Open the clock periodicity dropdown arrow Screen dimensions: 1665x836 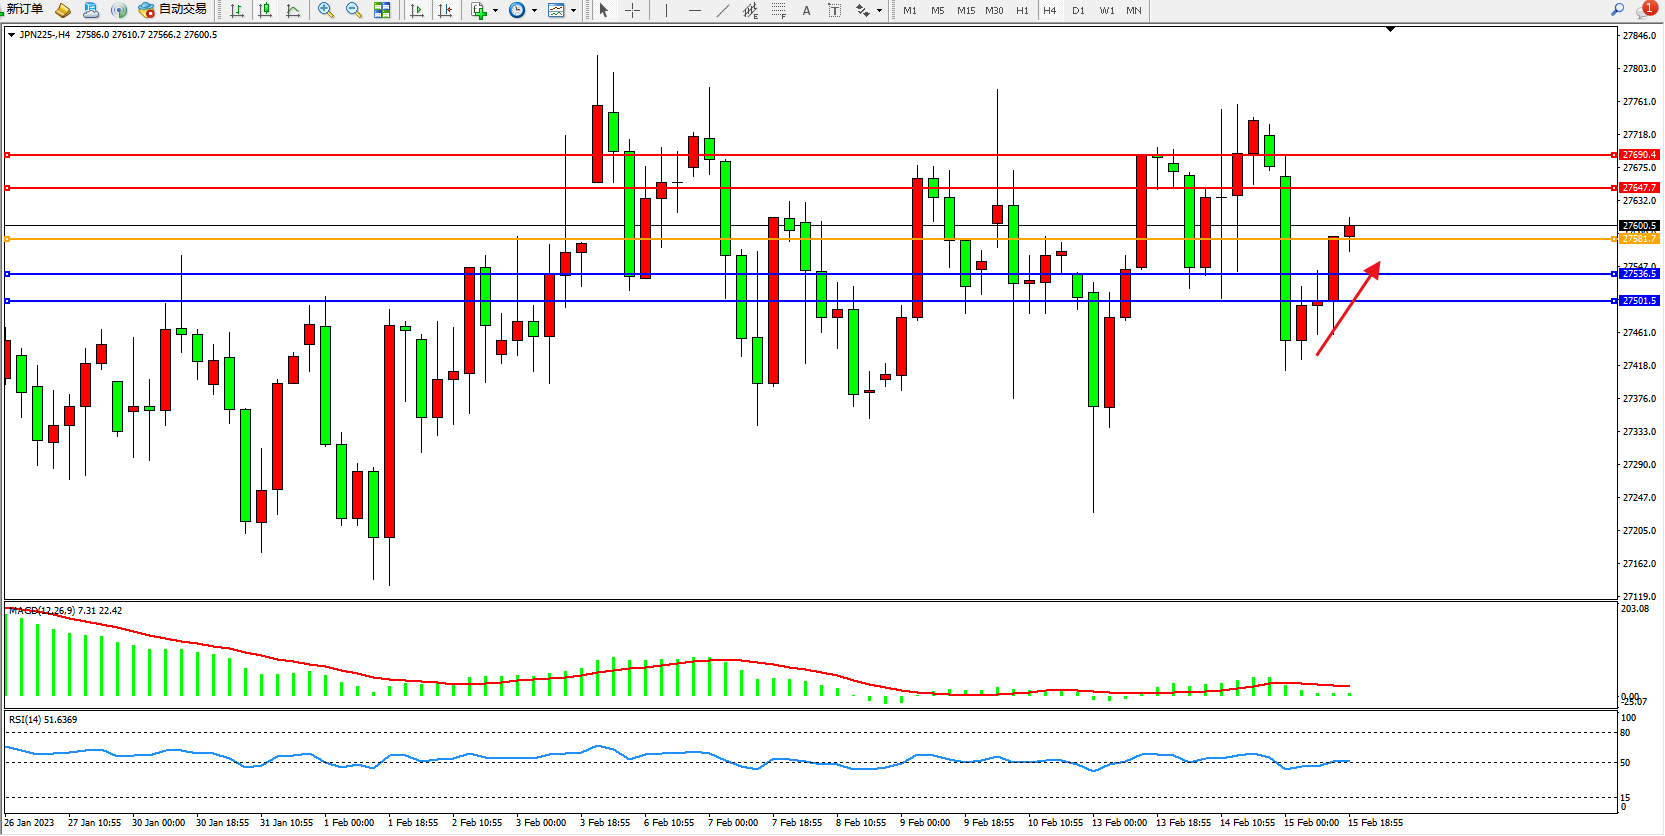pos(534,11)
